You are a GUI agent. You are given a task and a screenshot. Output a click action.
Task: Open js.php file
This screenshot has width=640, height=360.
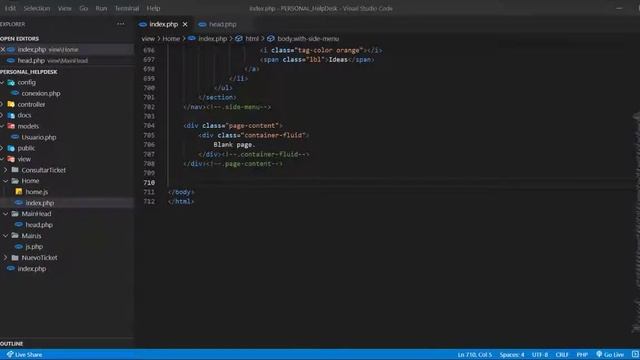tap(34, 247)
